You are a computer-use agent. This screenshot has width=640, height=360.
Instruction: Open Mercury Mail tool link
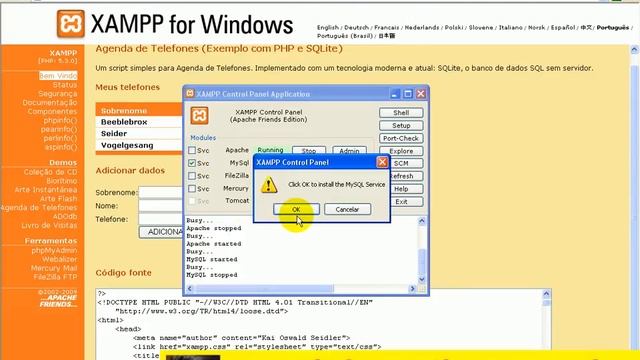(54, 269)
